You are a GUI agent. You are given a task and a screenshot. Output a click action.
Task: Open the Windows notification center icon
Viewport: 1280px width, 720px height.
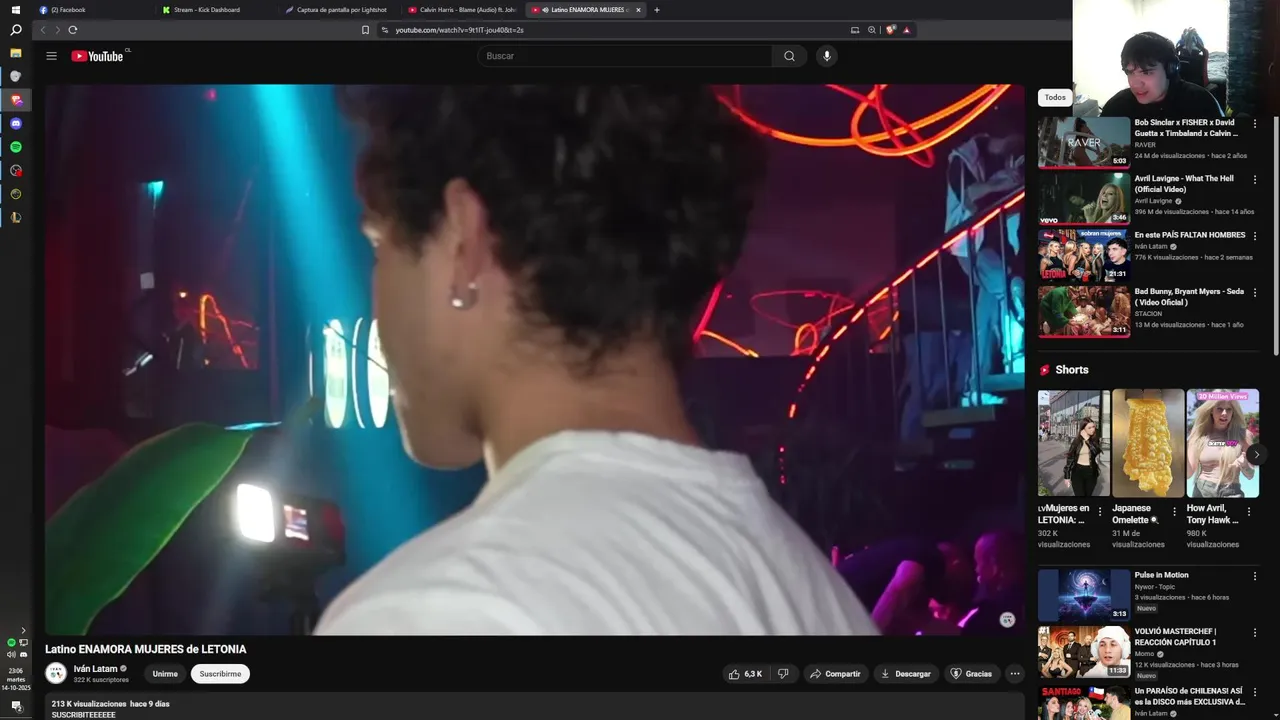pos(16,706)
